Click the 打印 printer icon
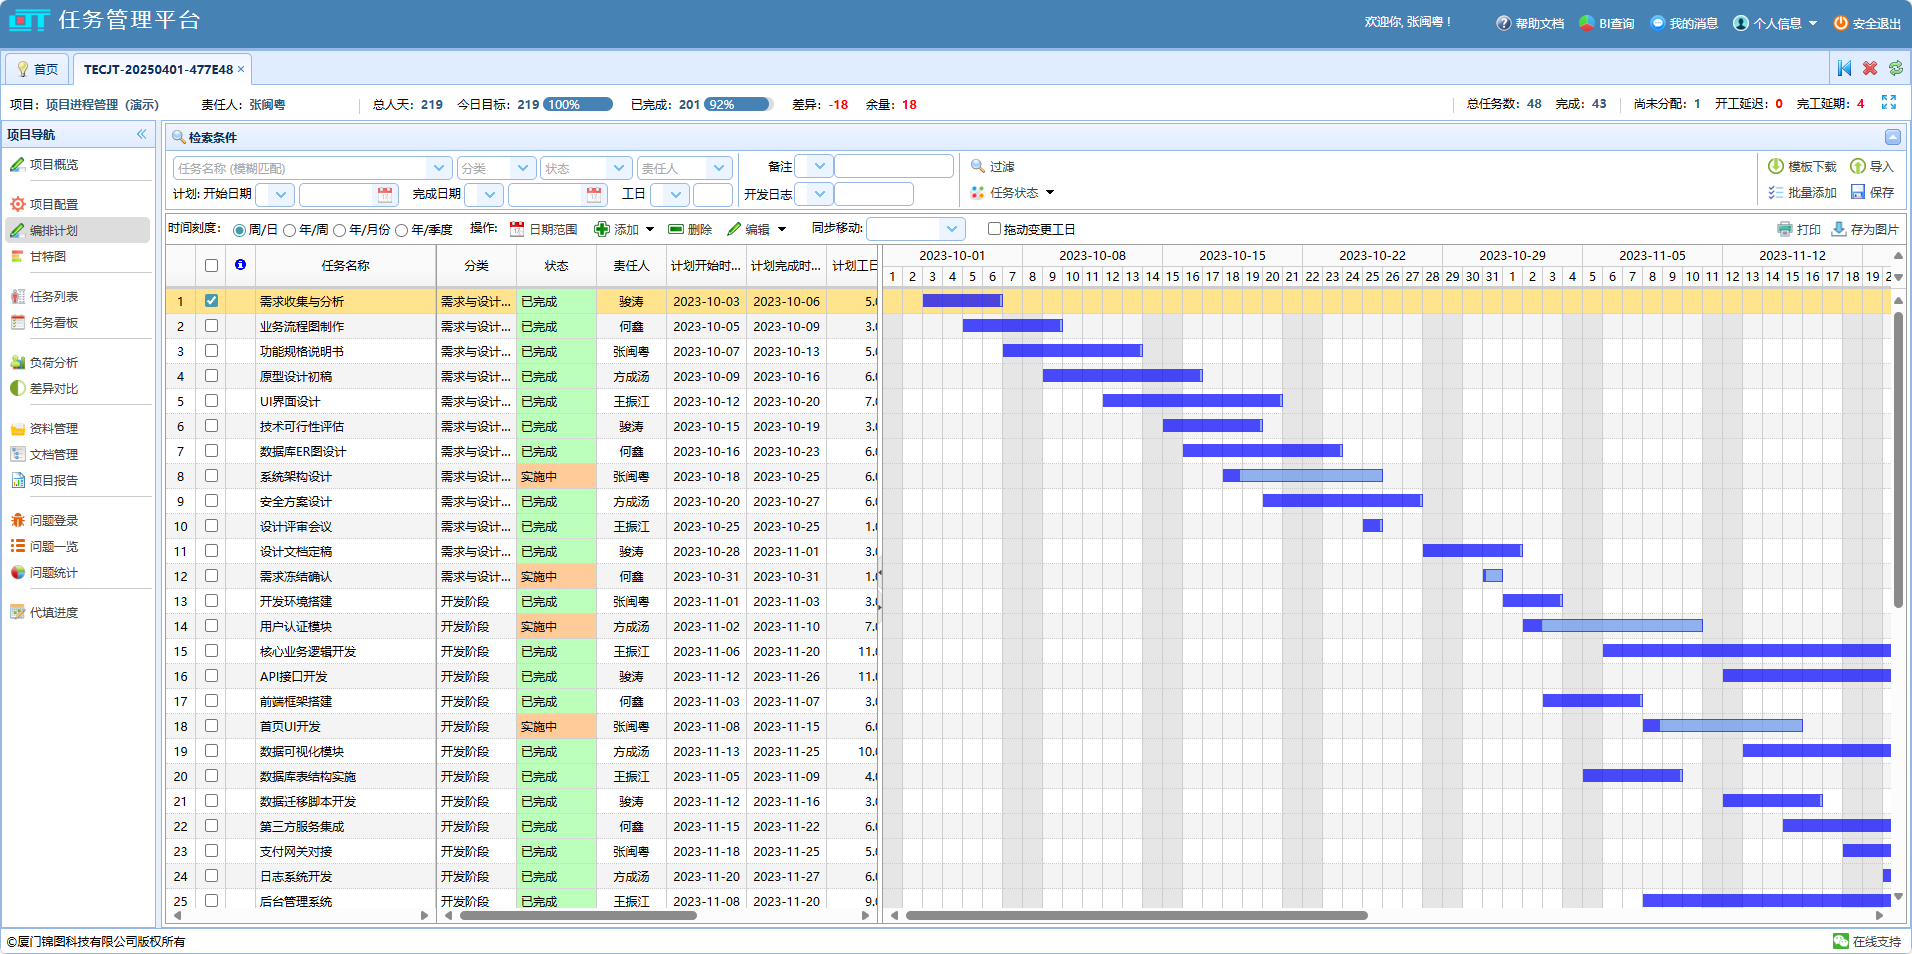The width and height of the screenshot is (1912, 954). click(1785, 229)
